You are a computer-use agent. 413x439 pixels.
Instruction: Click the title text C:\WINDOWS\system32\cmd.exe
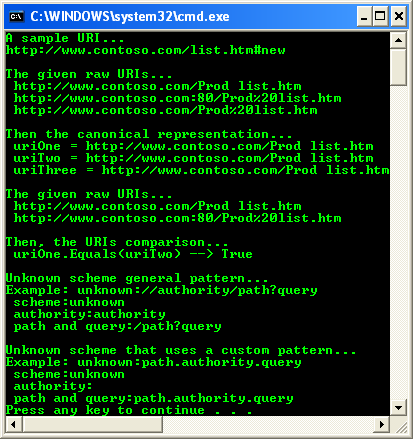130,16
